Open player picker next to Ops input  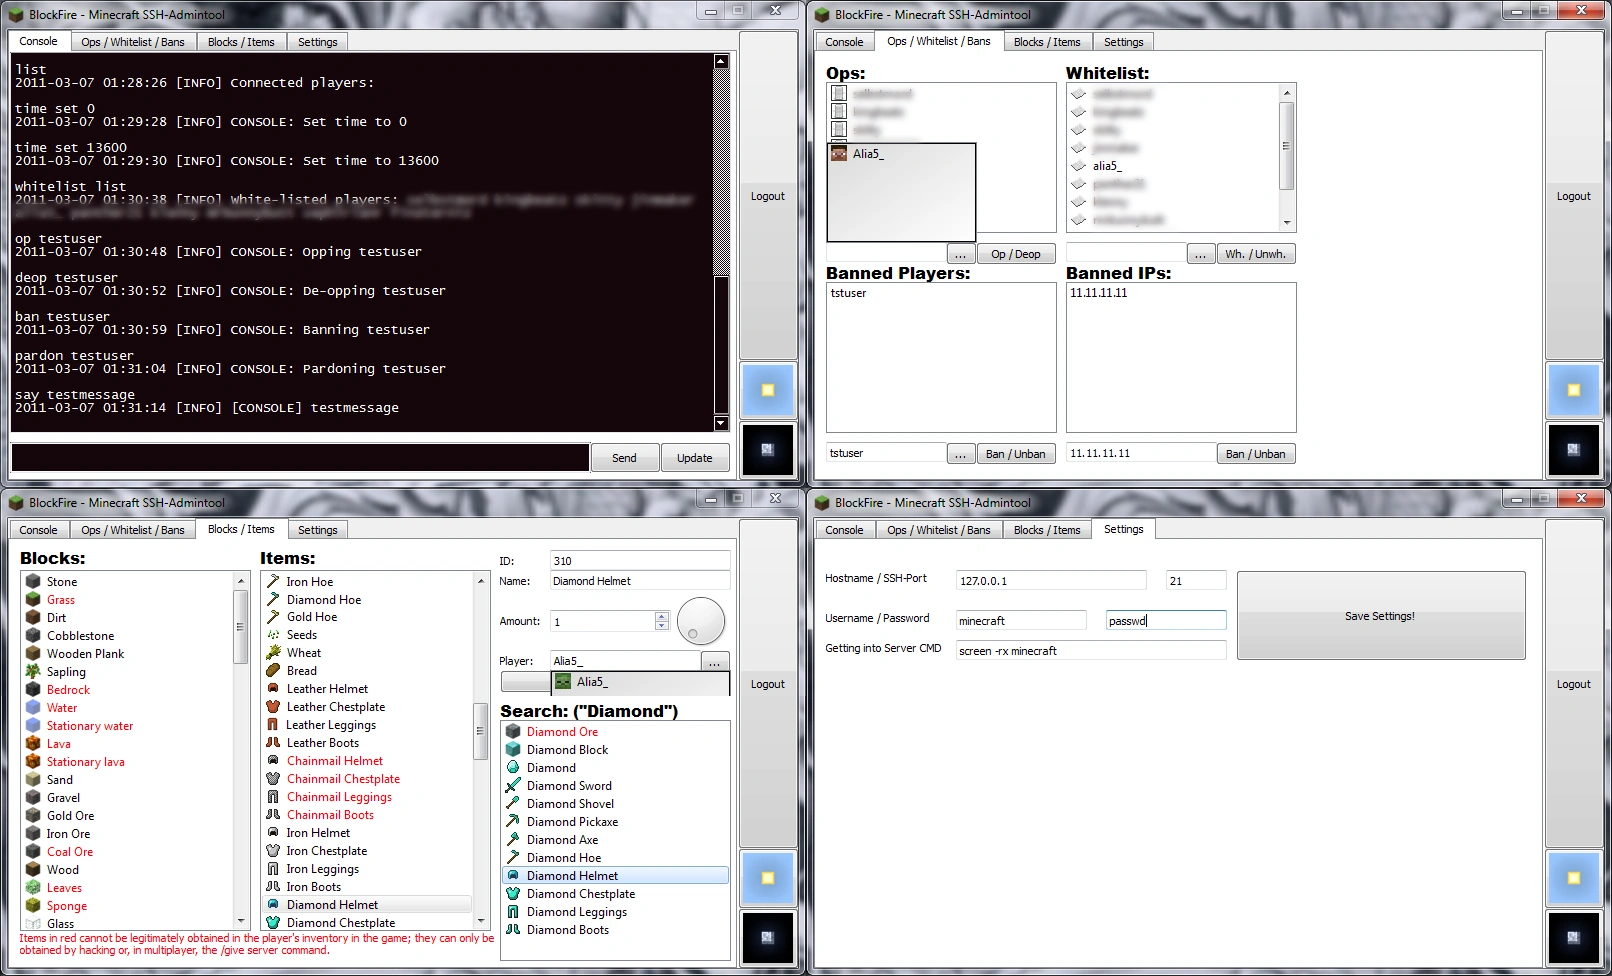coord(960,254)
